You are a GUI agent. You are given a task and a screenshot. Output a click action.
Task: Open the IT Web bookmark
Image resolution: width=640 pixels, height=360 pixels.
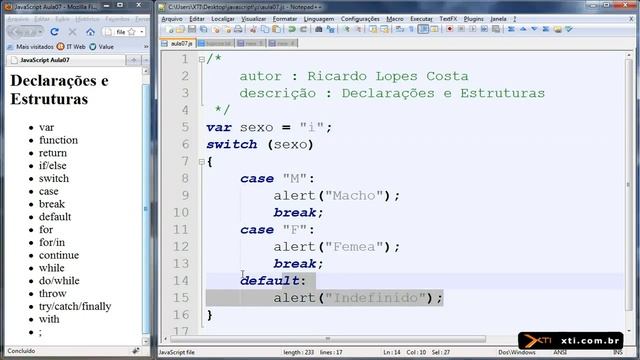(x=71, y=47)
